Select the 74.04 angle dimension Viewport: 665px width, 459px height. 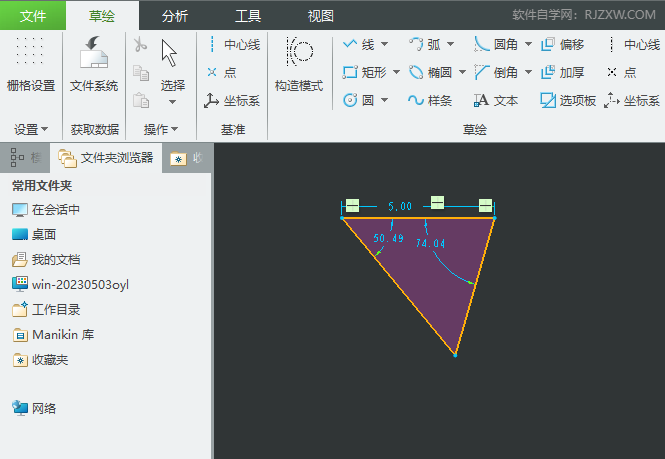(430, 243)
